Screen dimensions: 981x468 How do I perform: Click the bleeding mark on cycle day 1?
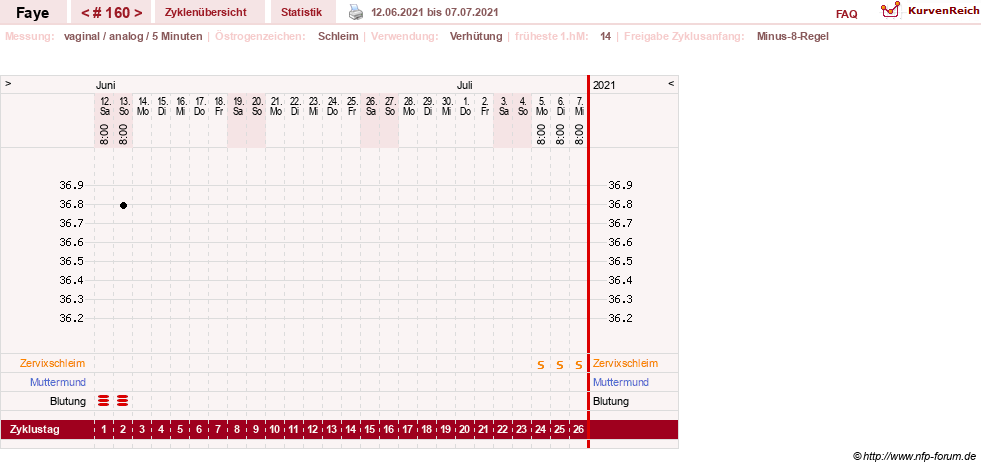(104, 401)
